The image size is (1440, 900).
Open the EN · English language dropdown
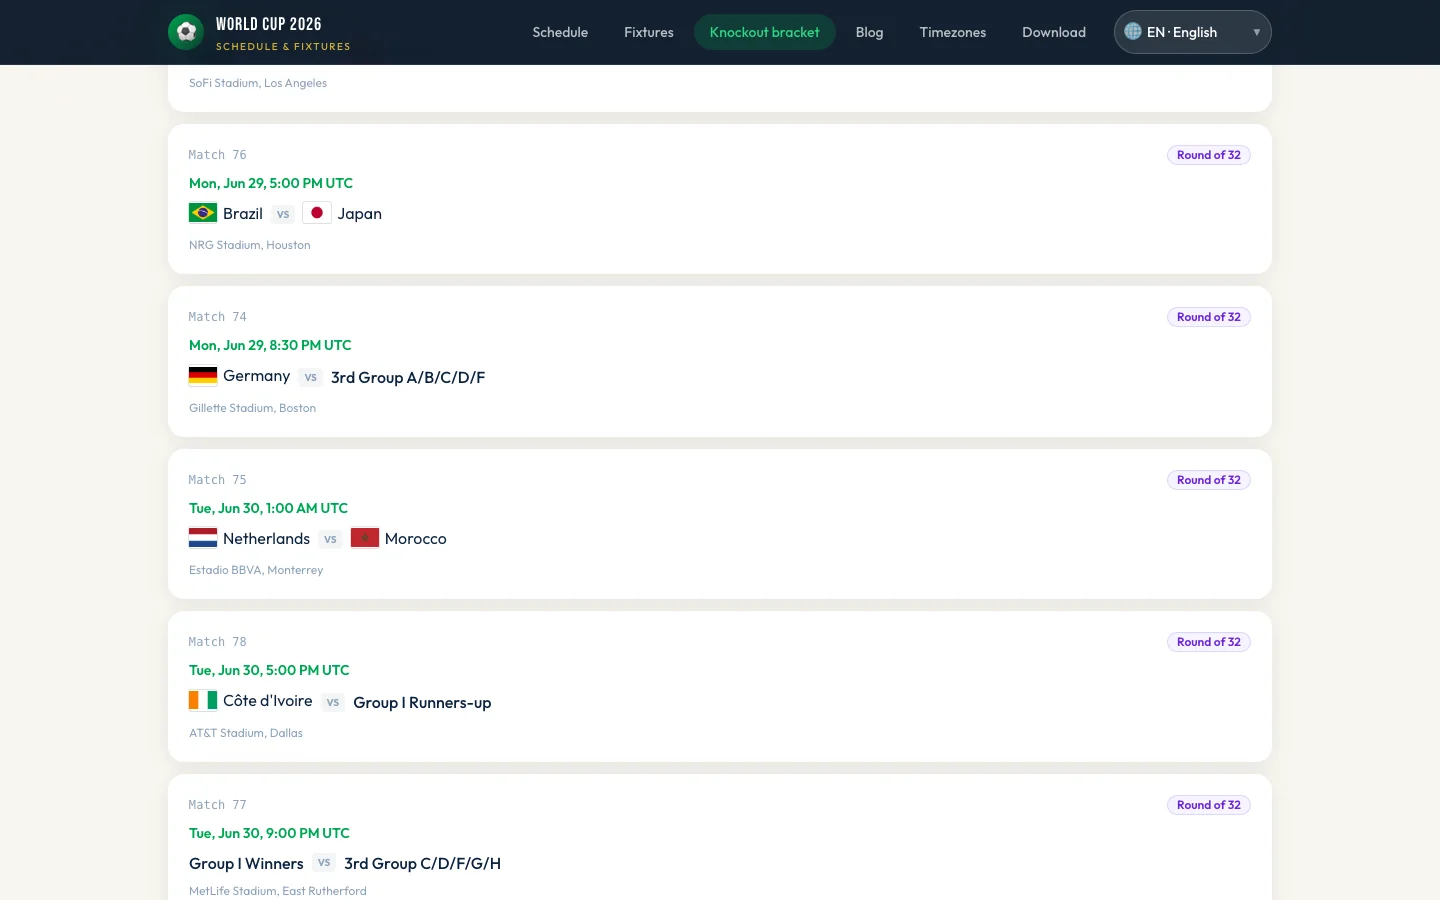(x=1192, y=32)
